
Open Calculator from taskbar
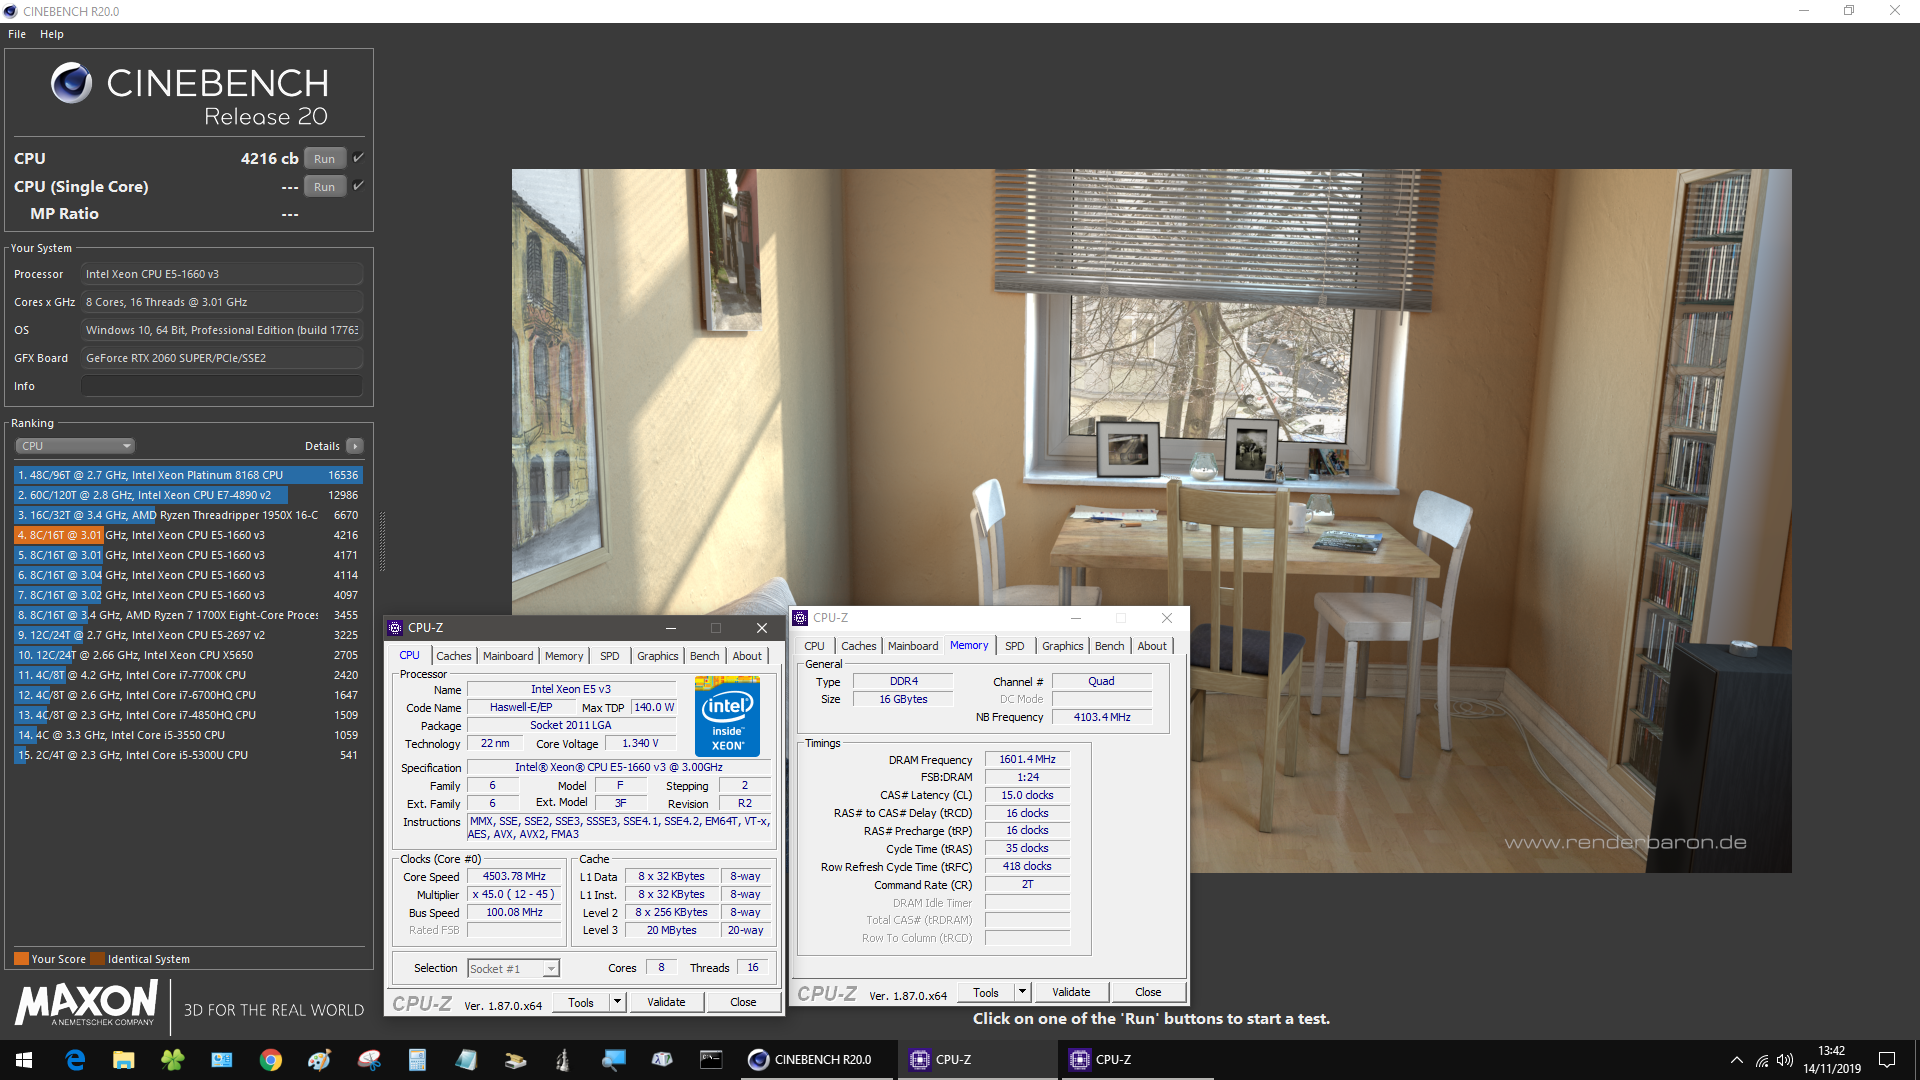tap(417, 1060)
